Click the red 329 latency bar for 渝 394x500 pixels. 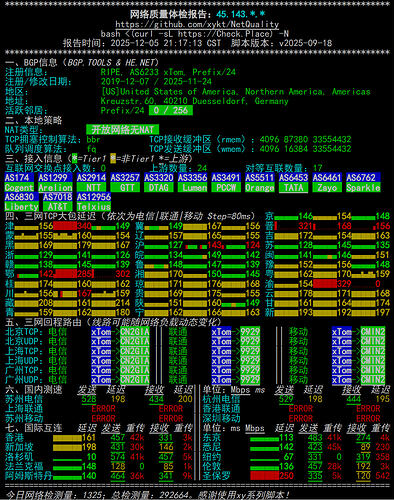pyautogui.click(x=325, y=284)
